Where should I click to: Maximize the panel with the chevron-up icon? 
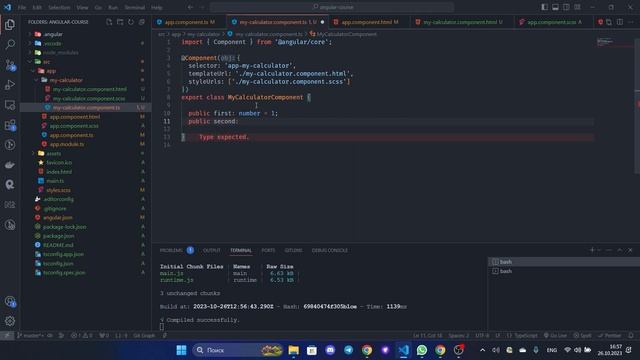pos(620,250)
